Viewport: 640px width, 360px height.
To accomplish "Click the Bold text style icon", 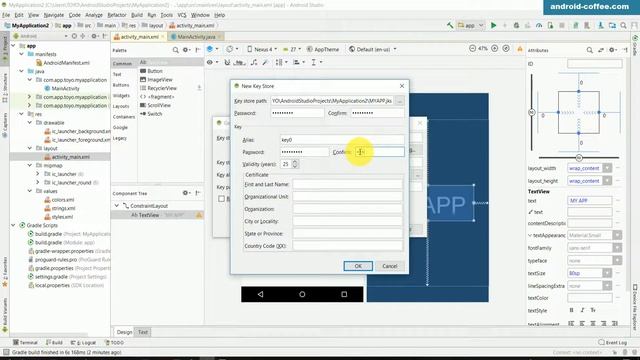I will (571, 311).
